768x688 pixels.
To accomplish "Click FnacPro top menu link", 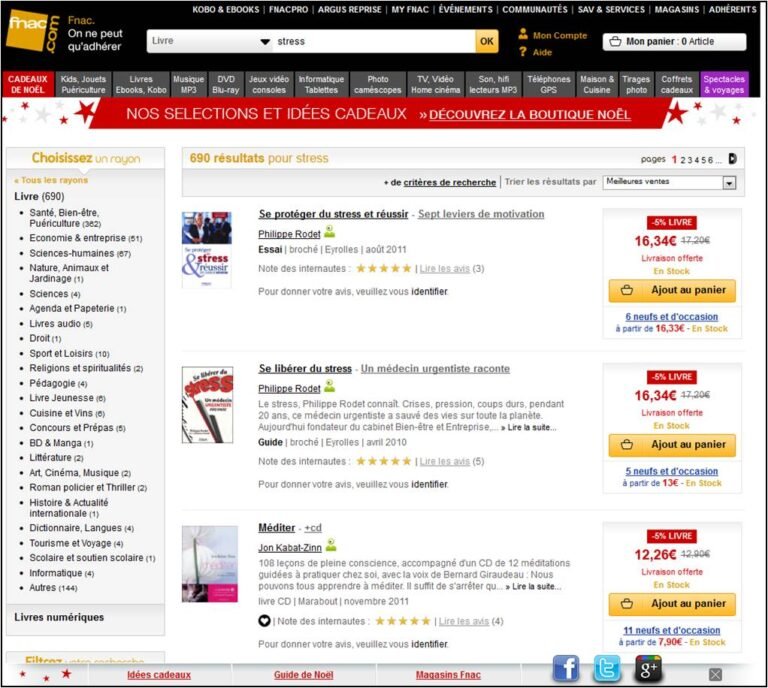I will [x=288, y=9].
